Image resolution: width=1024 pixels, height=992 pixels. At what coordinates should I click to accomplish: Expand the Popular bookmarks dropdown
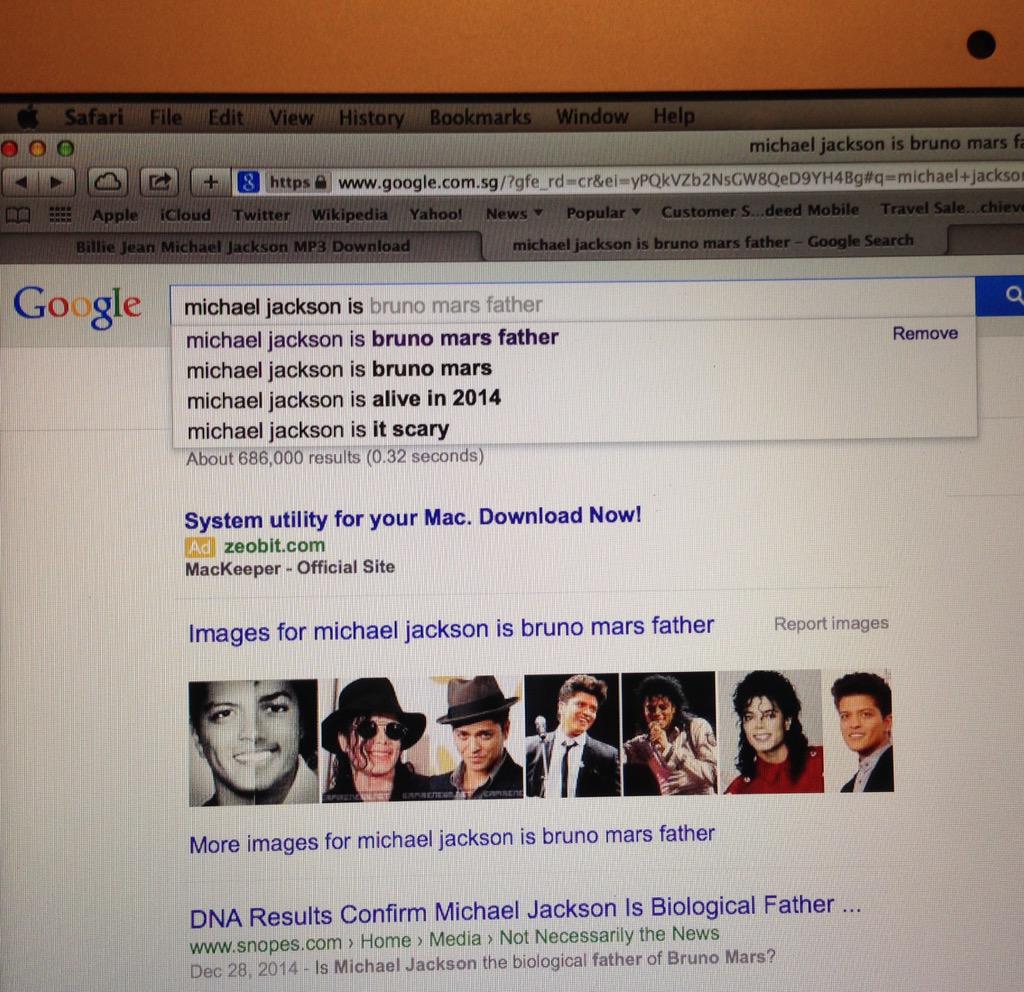click(x=603, y=213)
